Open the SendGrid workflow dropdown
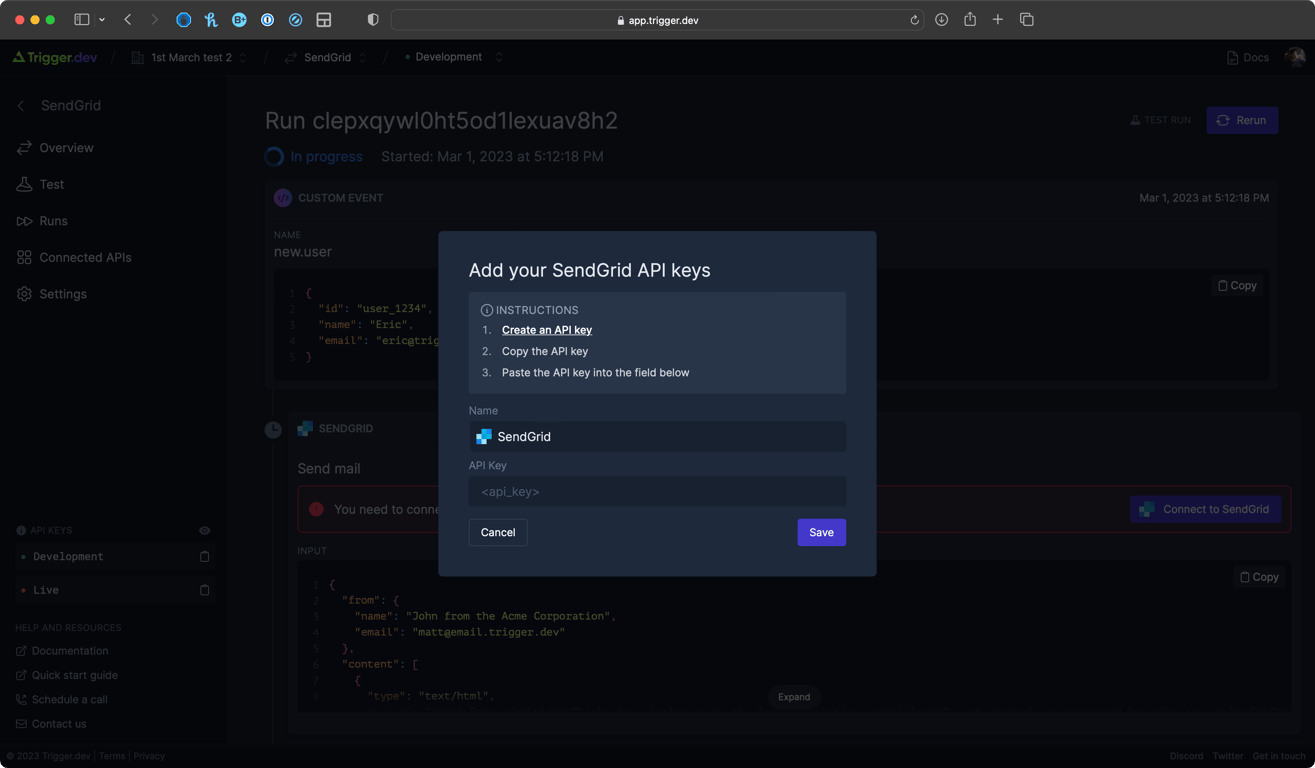The height and width of the screenshot is (768, 1315). (327, 58)
